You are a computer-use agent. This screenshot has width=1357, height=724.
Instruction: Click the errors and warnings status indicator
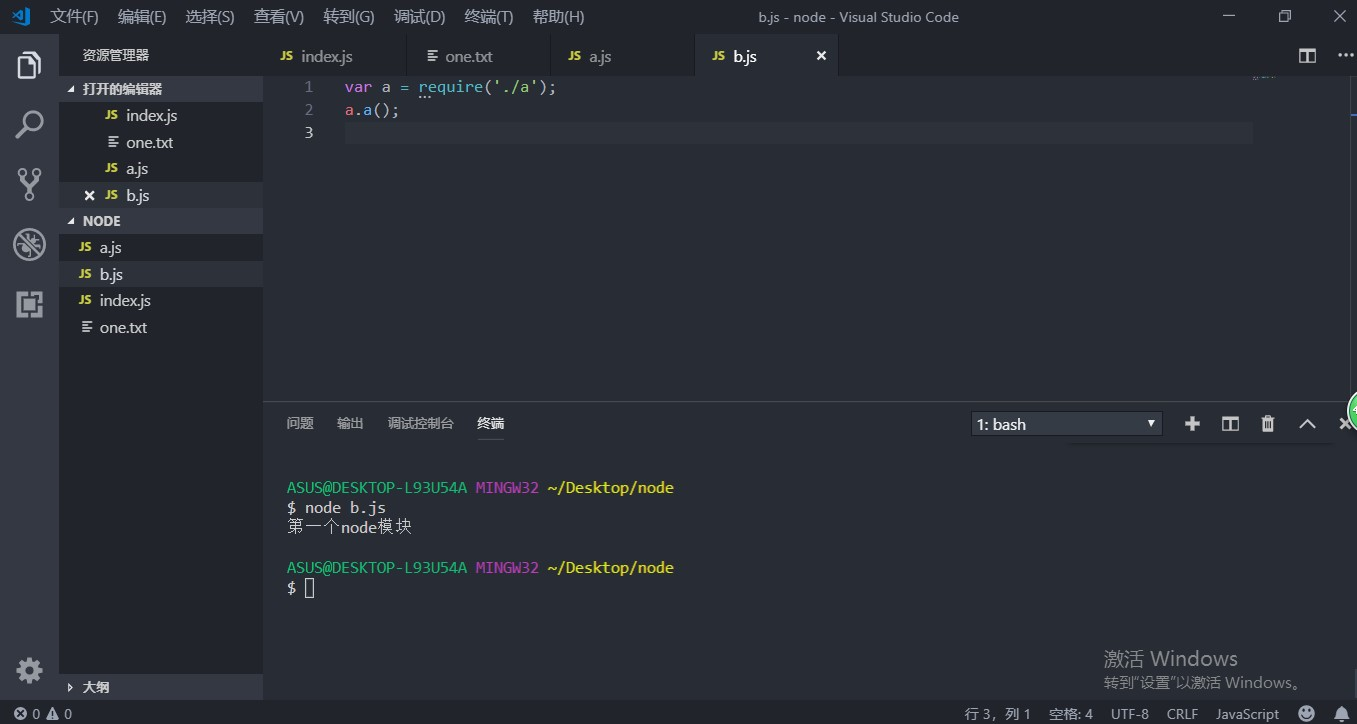tap(43, 714)
